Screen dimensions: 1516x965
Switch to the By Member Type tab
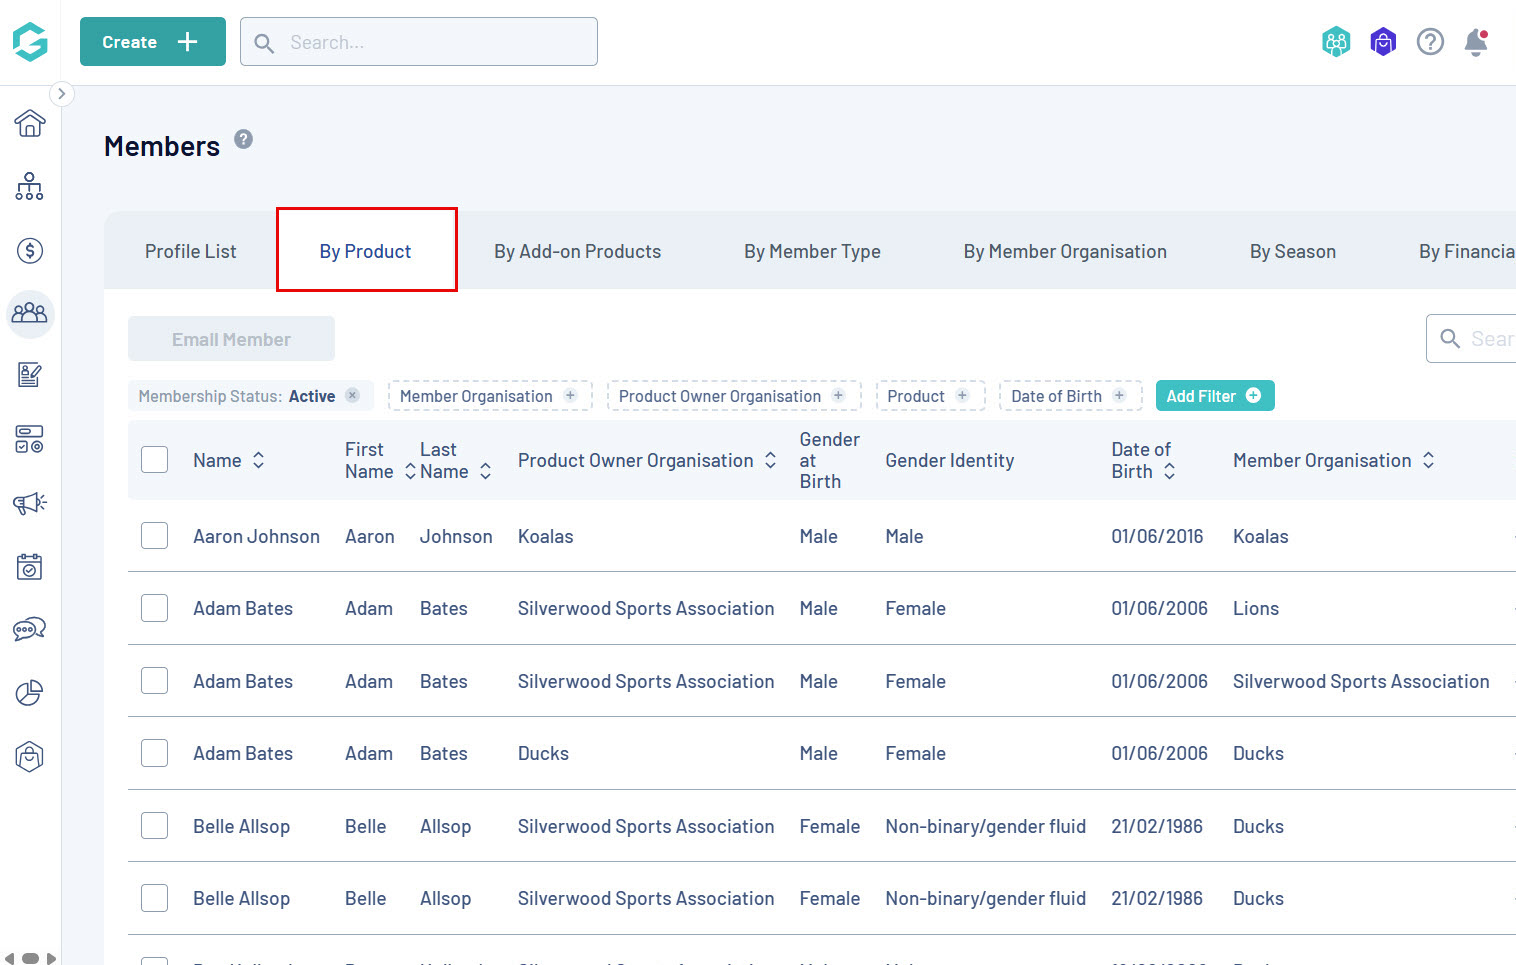click(812, 251)
